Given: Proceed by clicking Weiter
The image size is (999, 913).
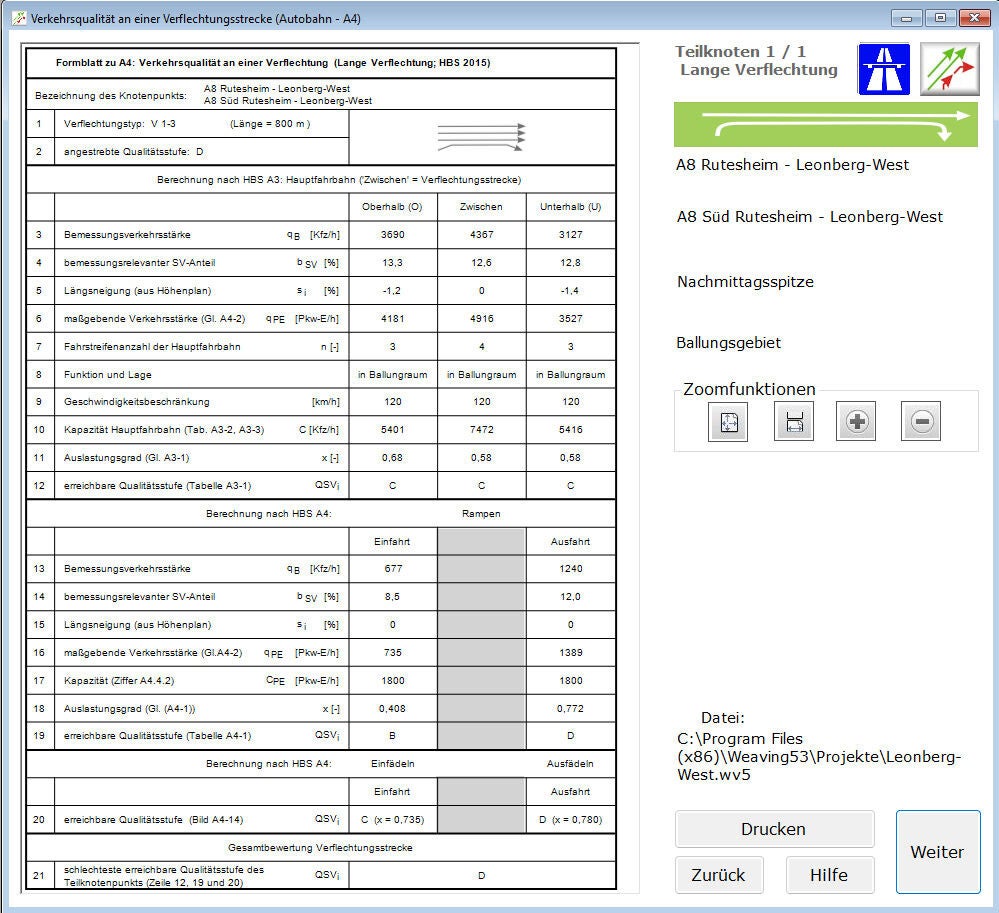Looking at the screenshot, I should coord(937,852).
